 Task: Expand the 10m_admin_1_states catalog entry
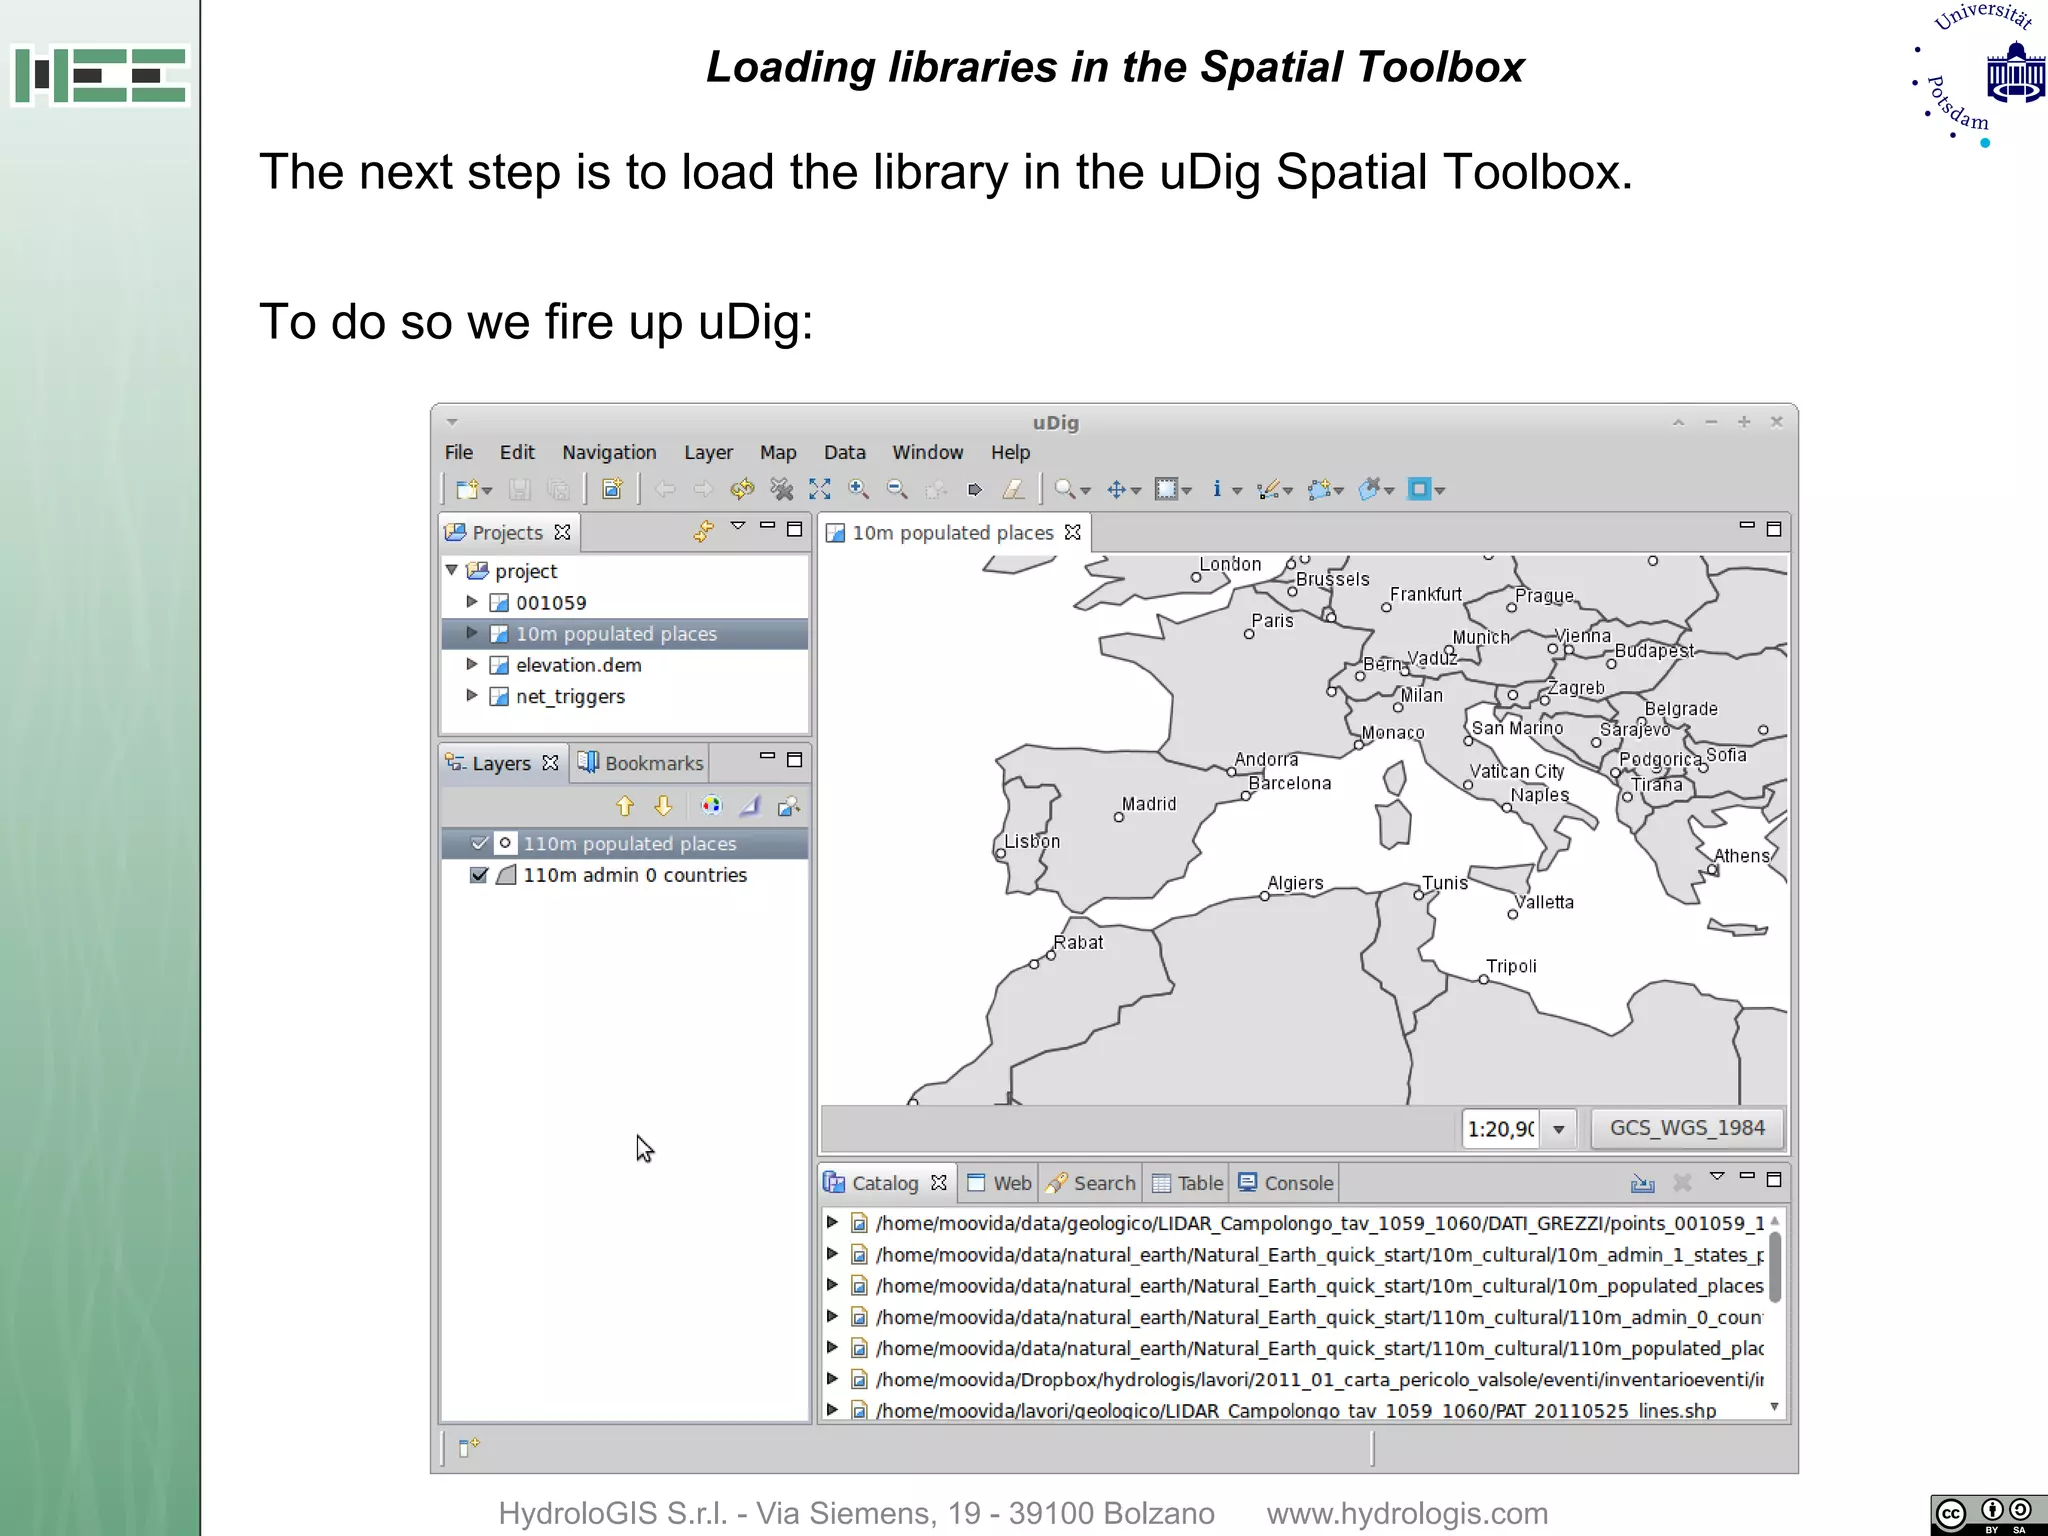pyautogui.click(x=832, y=1254)
